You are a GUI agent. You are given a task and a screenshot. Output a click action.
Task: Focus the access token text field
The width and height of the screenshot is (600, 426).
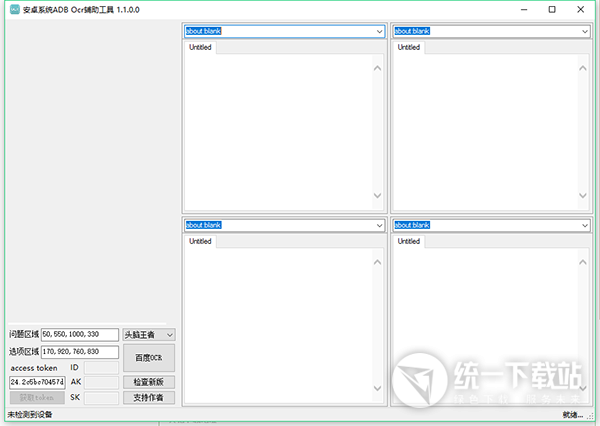coord(37,382)
